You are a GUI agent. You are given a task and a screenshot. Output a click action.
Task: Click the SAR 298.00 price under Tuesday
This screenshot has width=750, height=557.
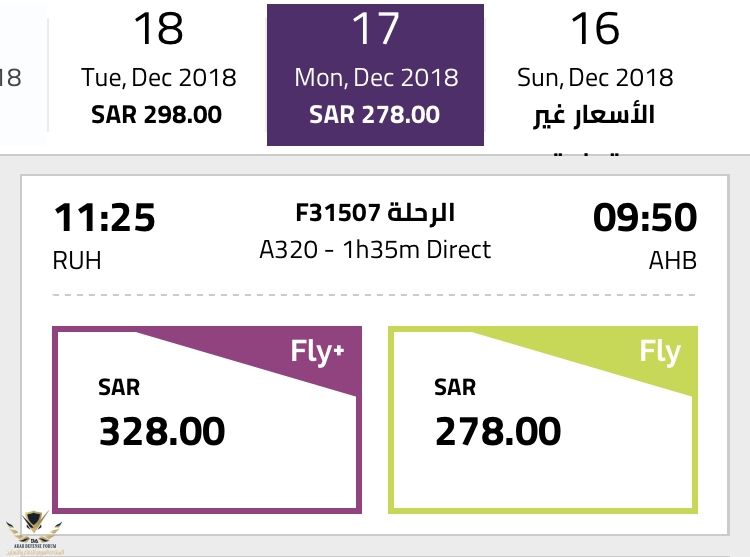pos(156,115)
